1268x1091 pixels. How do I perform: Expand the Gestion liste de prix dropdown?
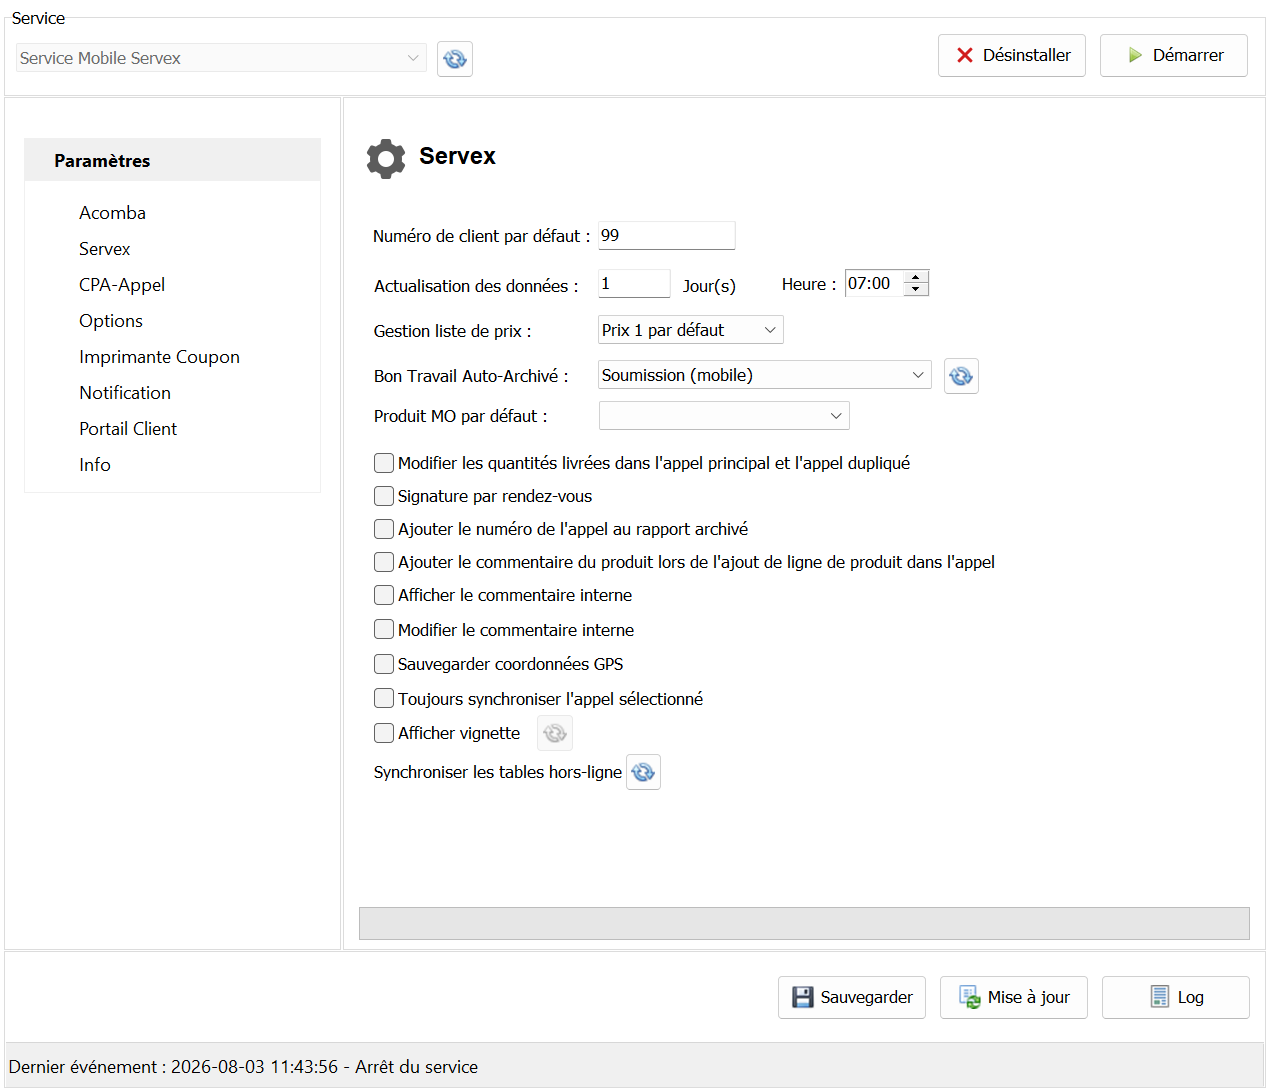click(691, 330)
